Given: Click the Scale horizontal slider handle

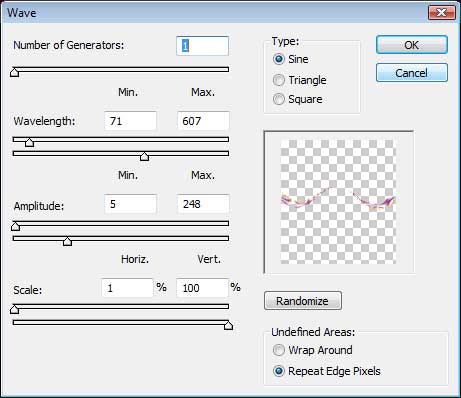Looking at the screenshot, I should [x=14, y=309].
